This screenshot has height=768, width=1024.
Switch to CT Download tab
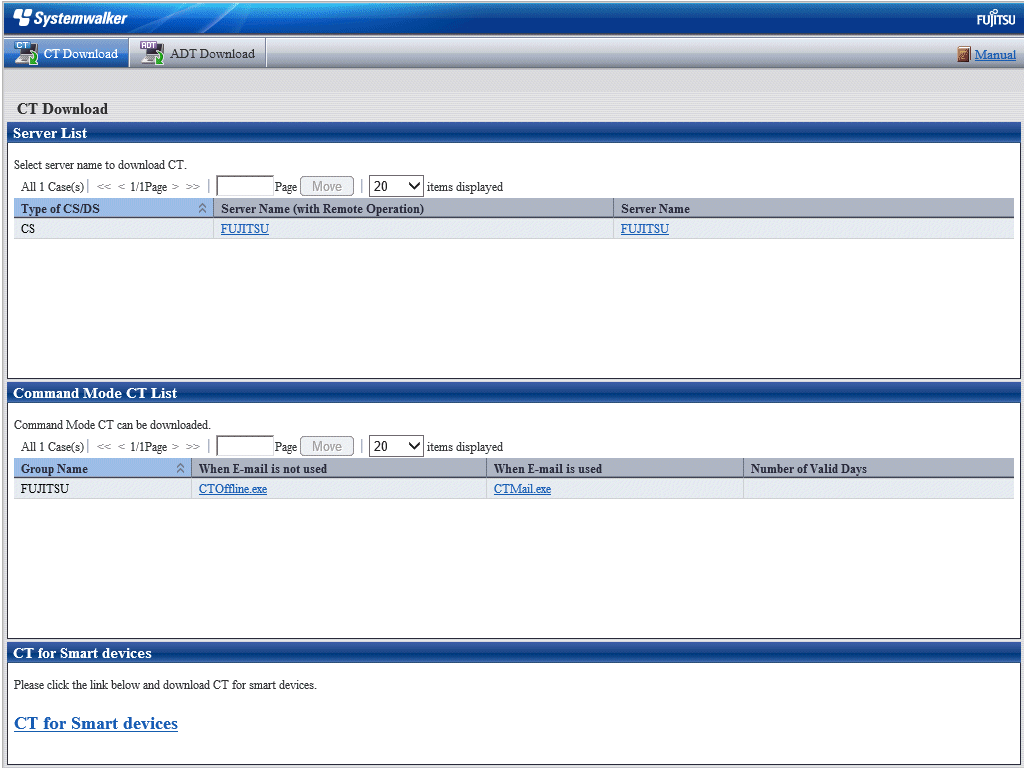pos(67,53)
